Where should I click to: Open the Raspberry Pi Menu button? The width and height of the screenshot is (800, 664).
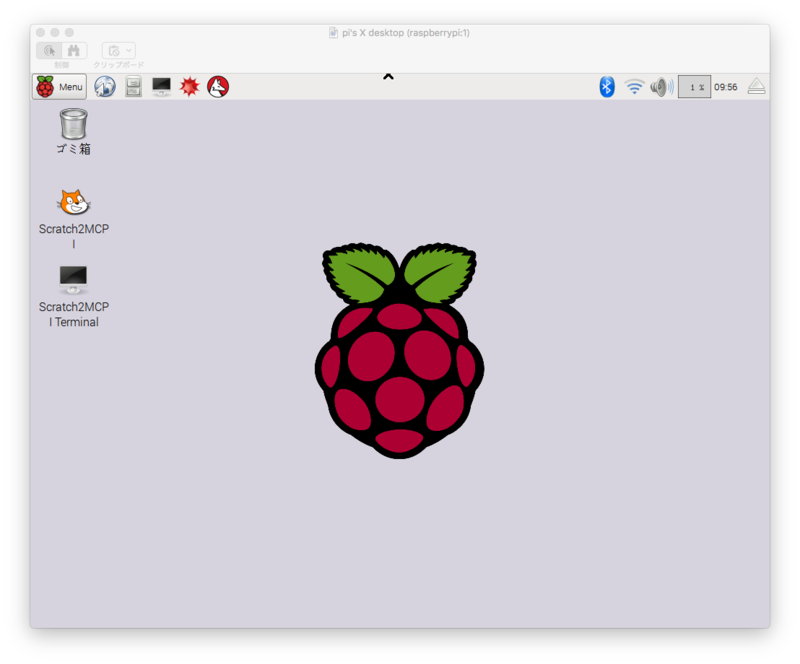tap(60, 86)
